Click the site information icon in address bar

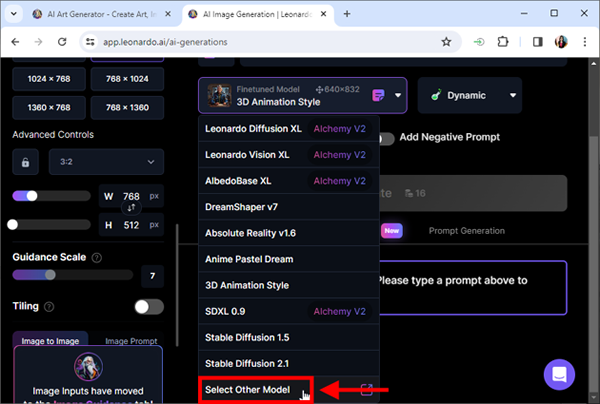(x=90, y=42)
